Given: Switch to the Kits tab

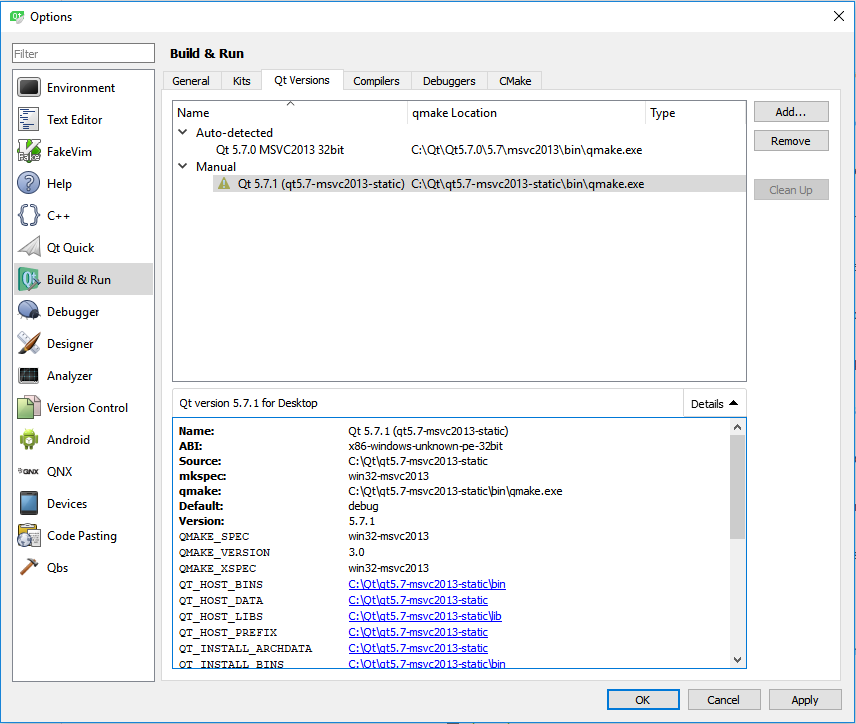Looking at the screenshot, I should coord(241,81).
